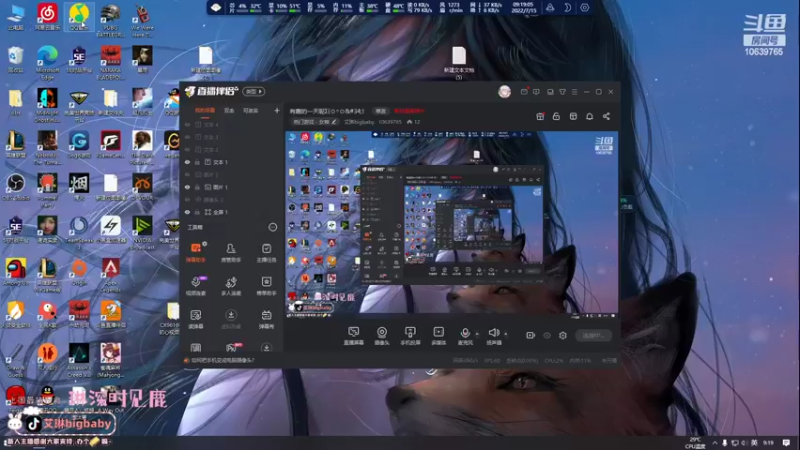The width and height of the screenshot is (800, 450).
Task: Open the message icon with red dot in title bar
Action: pos(524,92)
